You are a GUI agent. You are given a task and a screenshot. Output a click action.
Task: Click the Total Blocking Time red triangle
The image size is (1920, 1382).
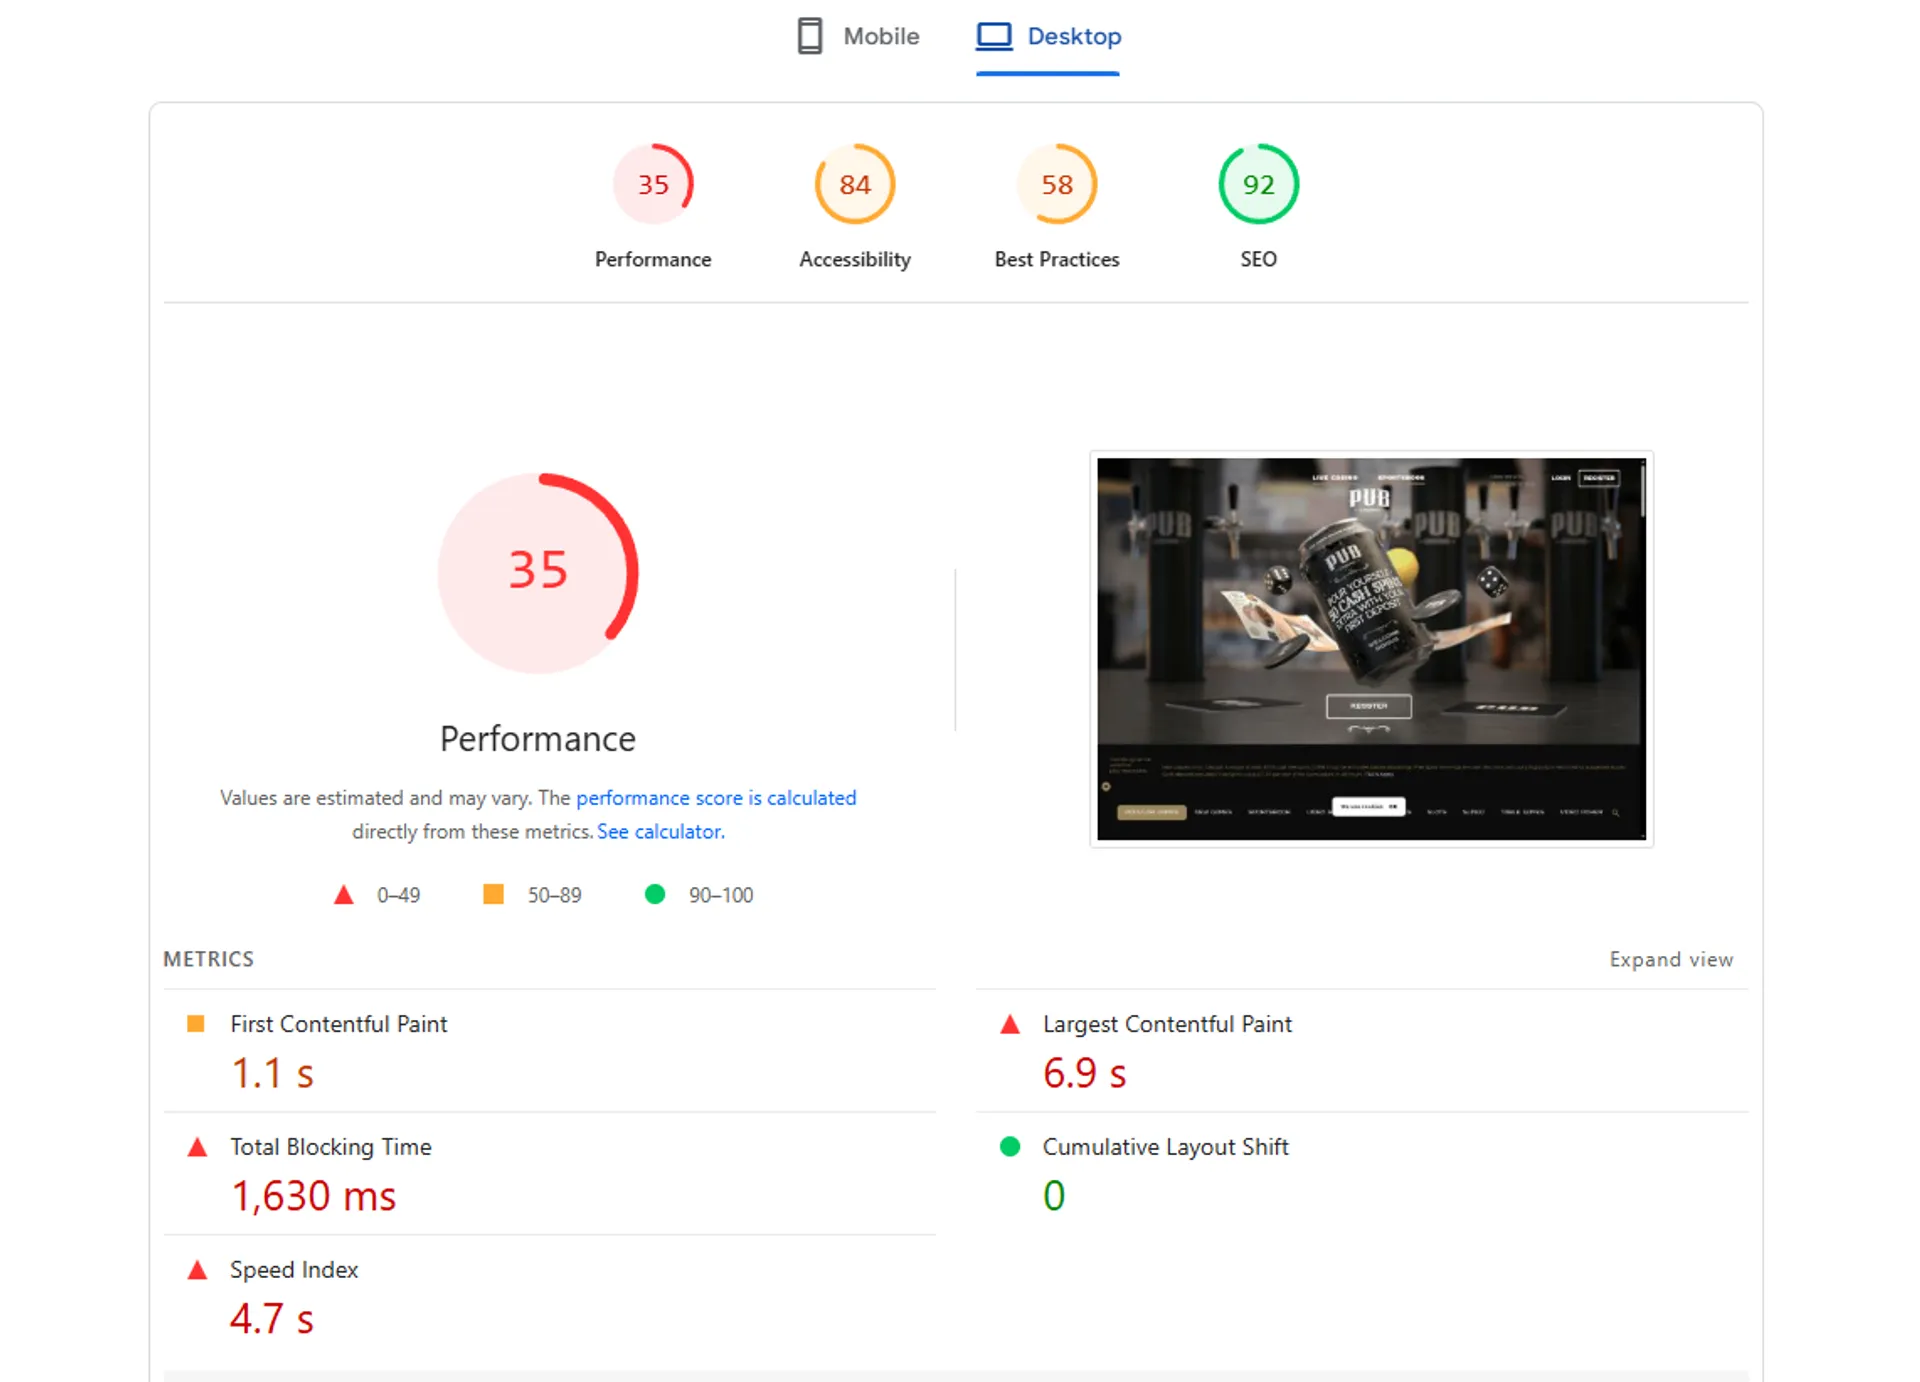click(x=197, y=1147)
